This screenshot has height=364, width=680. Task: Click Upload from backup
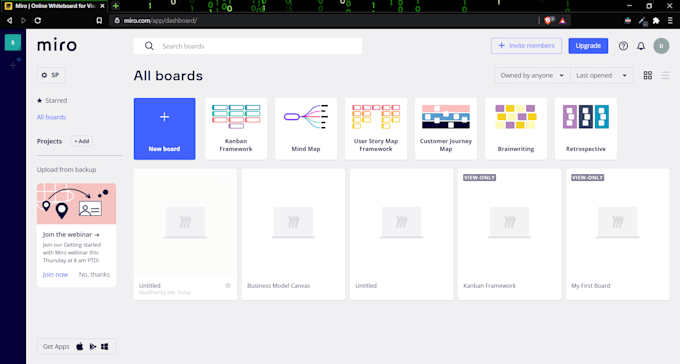coord(66,170)
